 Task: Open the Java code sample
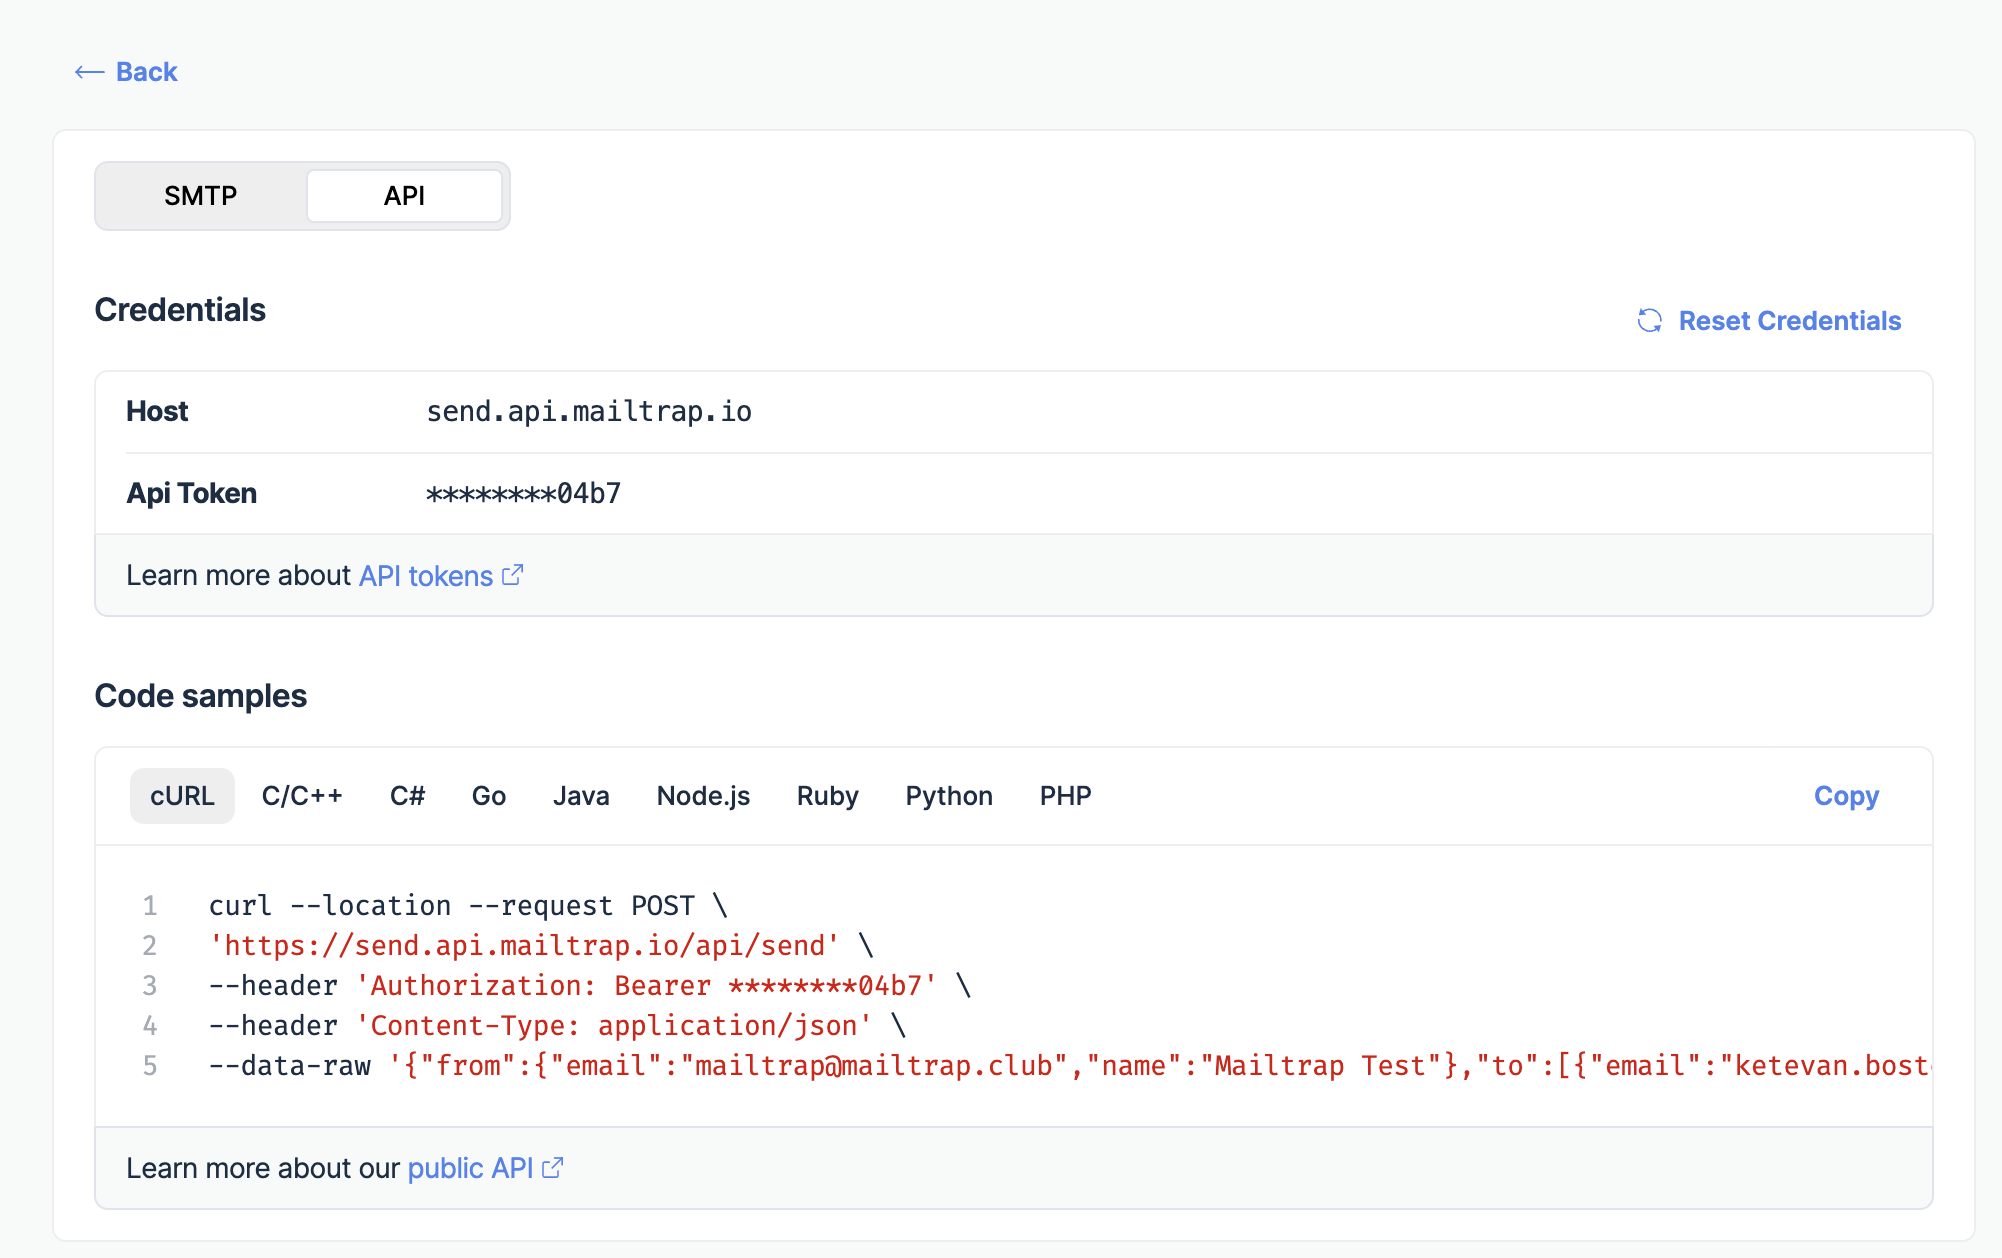pos(581,795)
